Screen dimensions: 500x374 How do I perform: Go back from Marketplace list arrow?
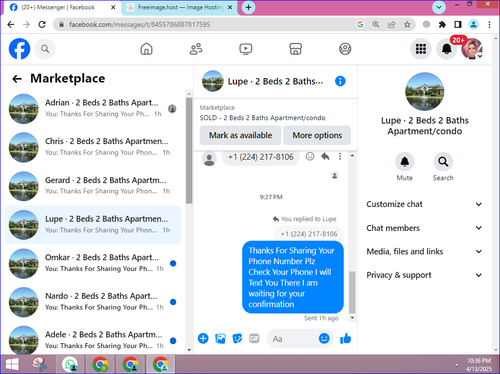pos(17,79)
